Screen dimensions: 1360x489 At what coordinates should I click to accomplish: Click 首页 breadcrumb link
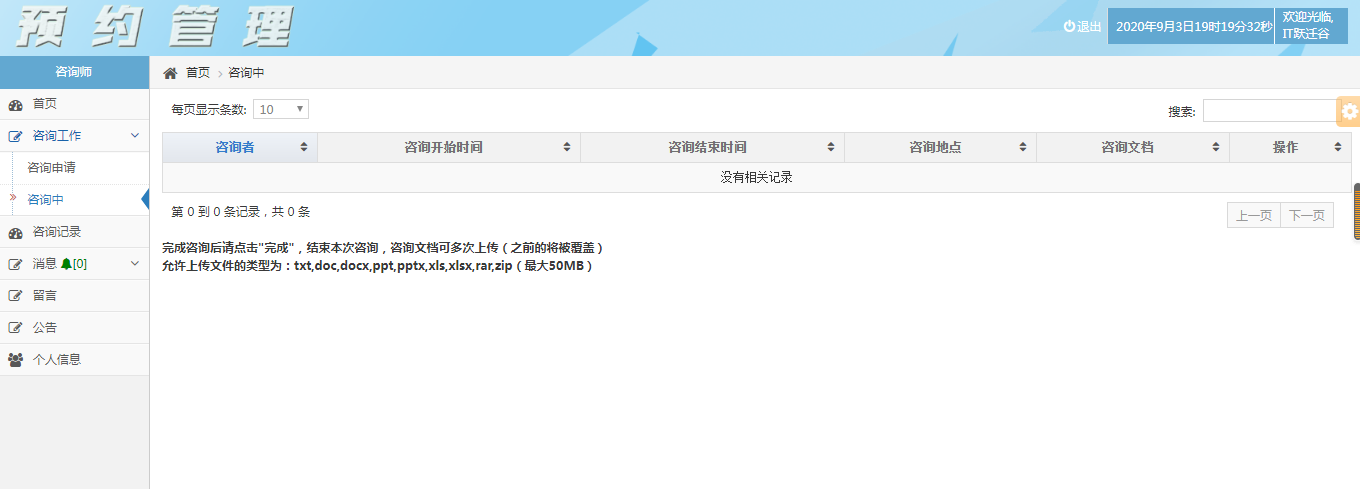point(198,73)
